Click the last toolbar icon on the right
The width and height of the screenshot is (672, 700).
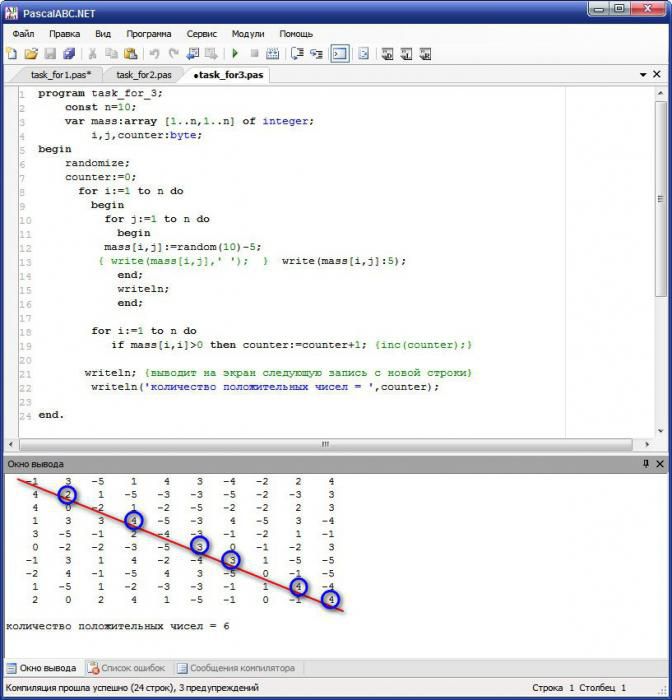425,54
